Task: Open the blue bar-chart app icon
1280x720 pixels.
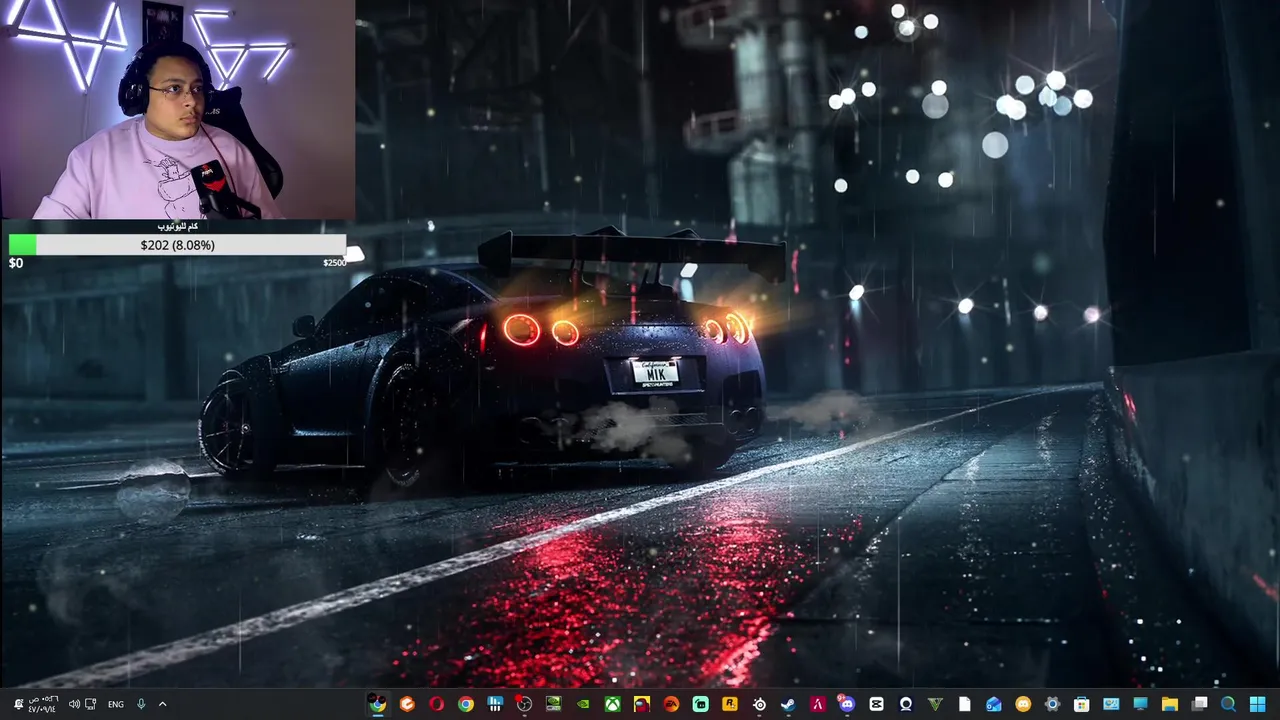Action: pyautogui.click(x=495, y=704)
